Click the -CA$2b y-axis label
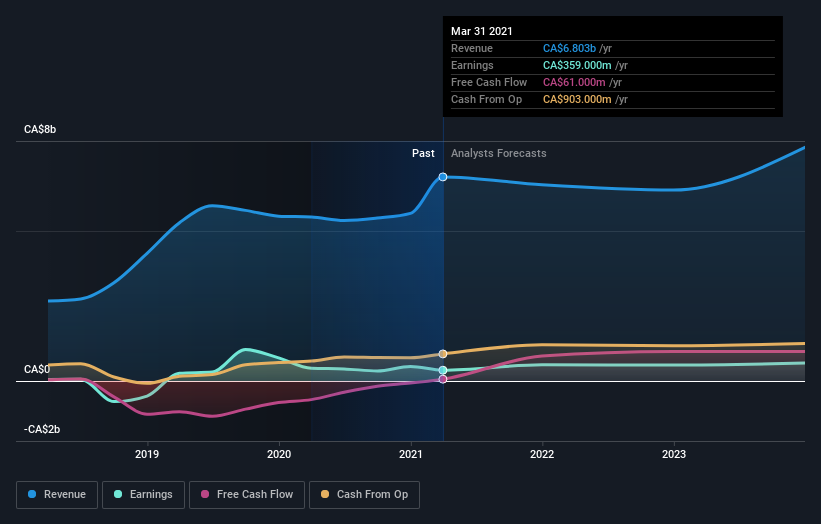 tap(42, 429)
